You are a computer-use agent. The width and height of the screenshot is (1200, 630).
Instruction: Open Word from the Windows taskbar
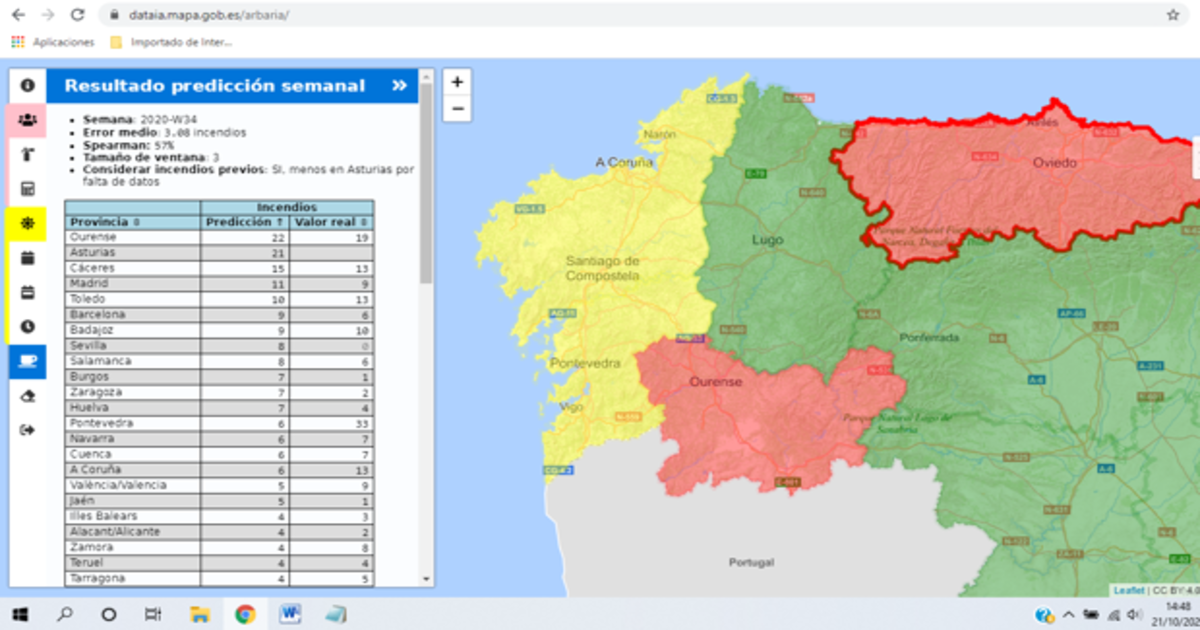[290, 613]
